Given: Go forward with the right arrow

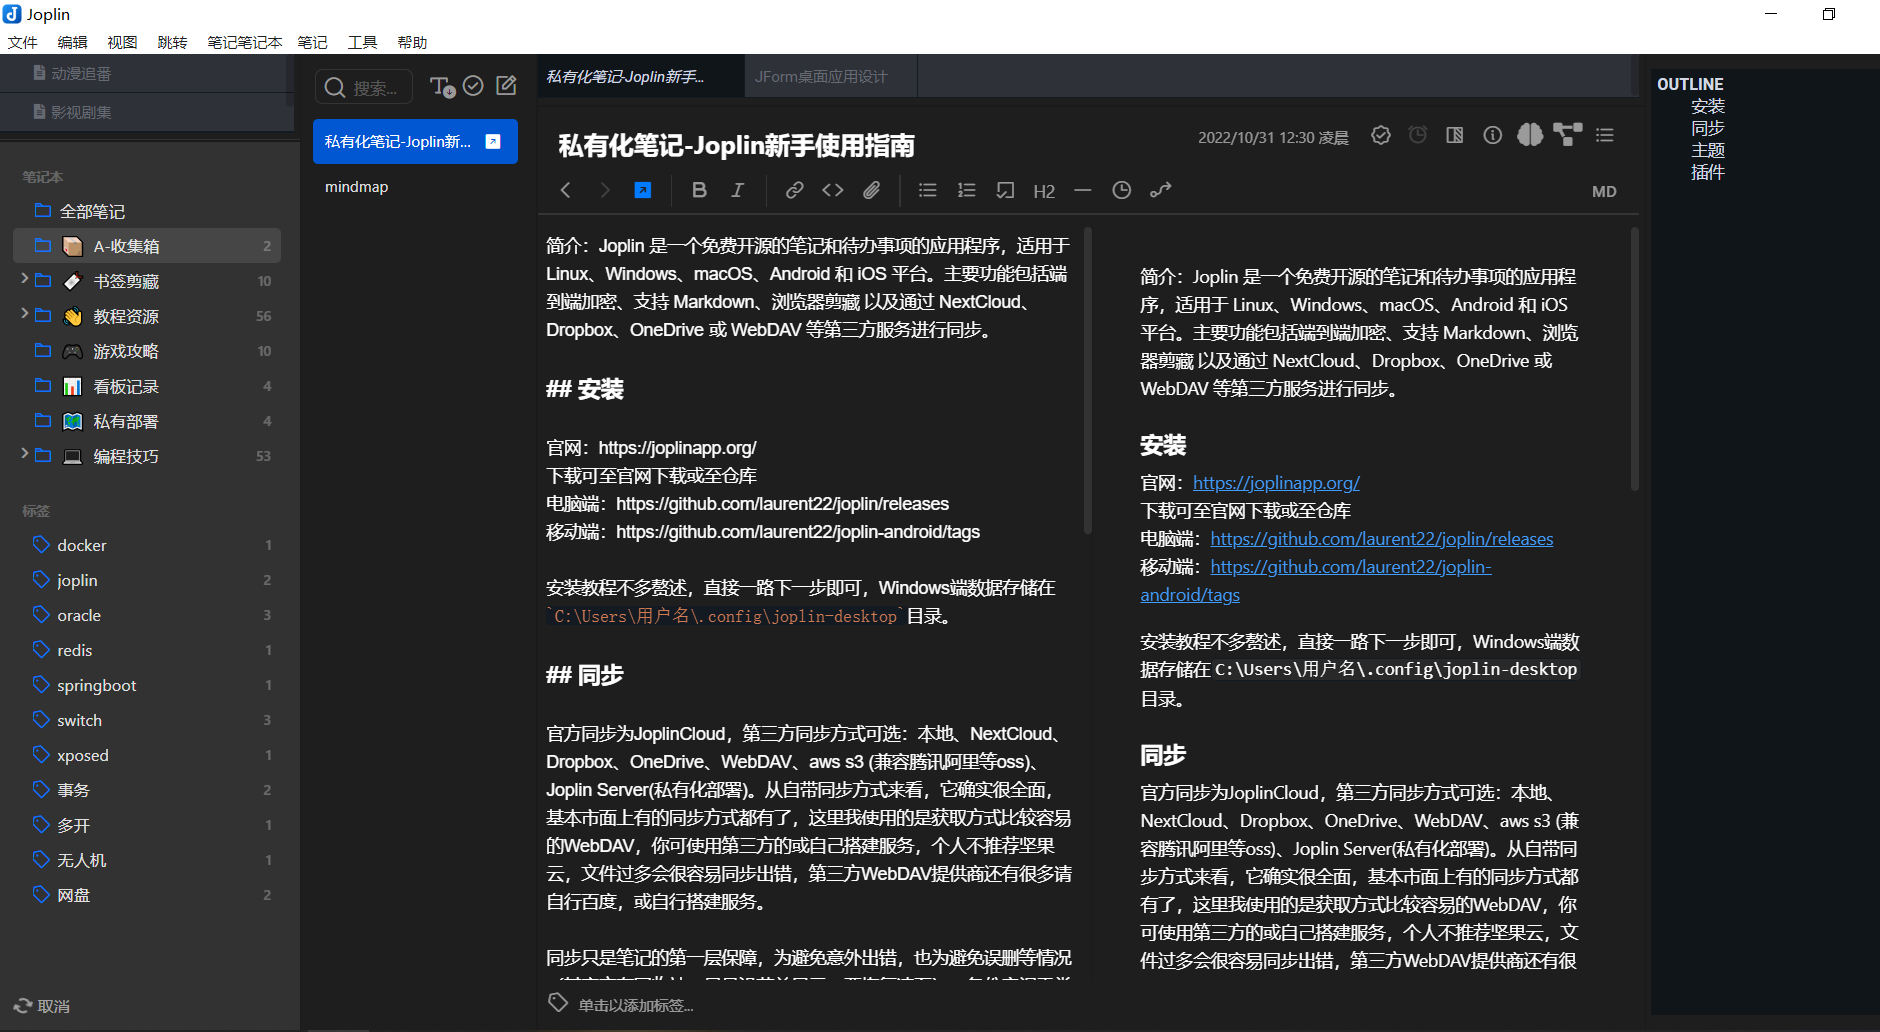Looking at the screenshot, I should coord(604,190).
